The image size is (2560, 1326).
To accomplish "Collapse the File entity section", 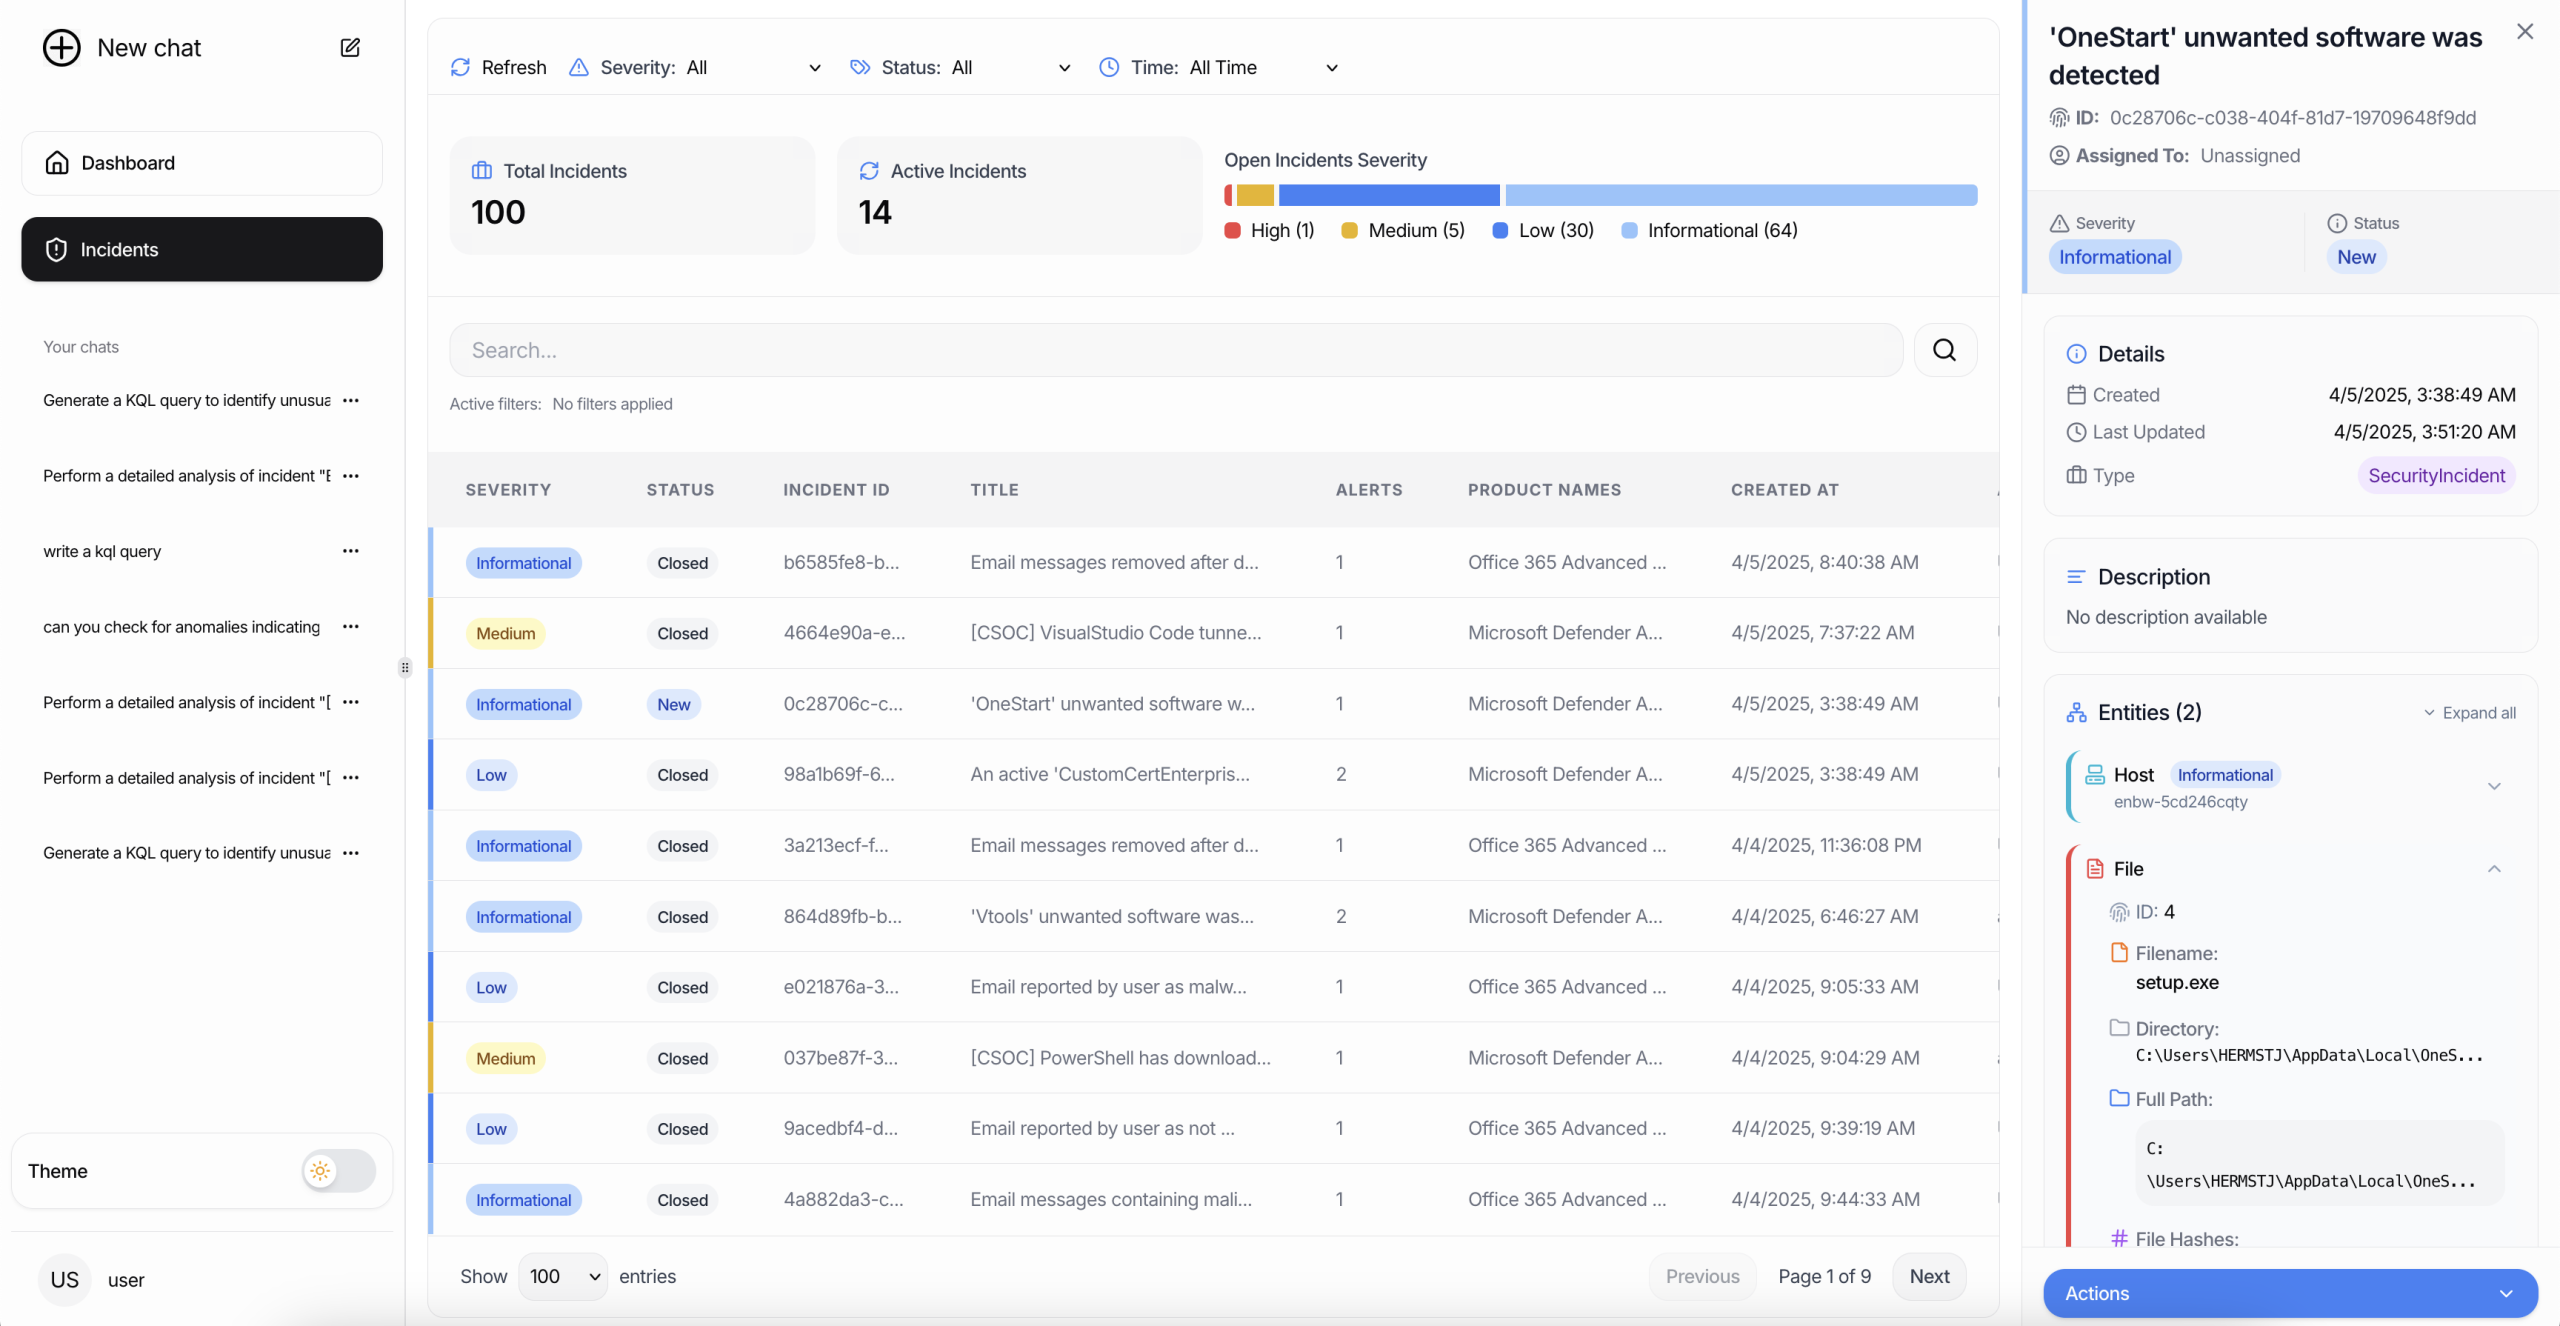I will [2494, 869].
